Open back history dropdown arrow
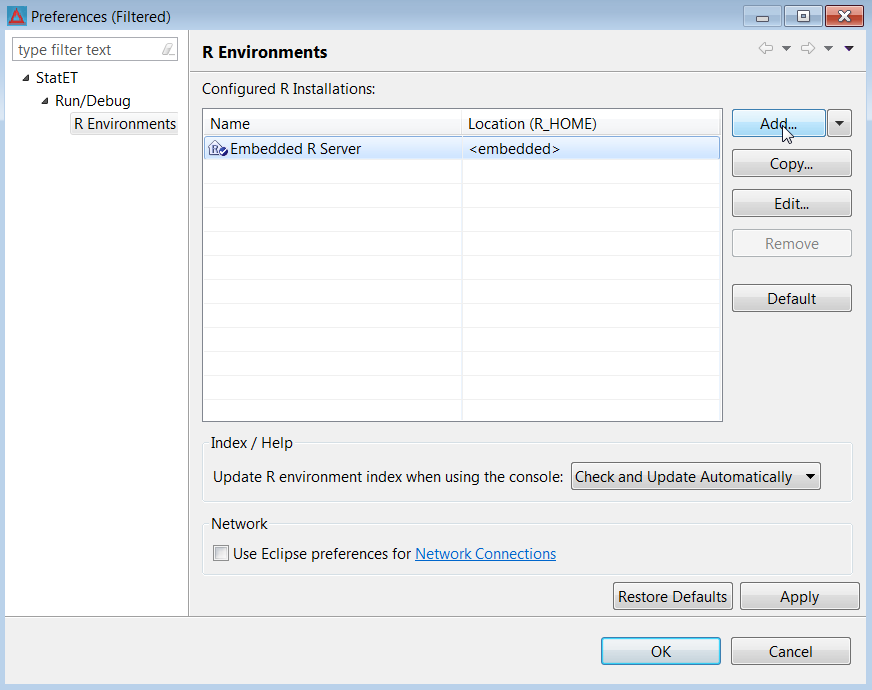Image resolution: width=872 pixels, height=690 pixels. point(786,48)
